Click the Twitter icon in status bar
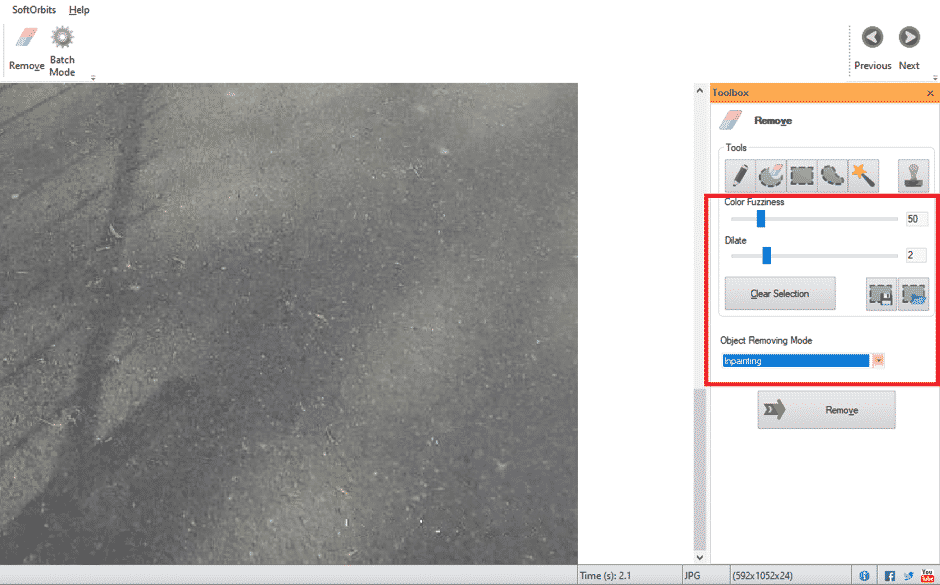Viewport: 940px width, 585px height. click(909, 575)
